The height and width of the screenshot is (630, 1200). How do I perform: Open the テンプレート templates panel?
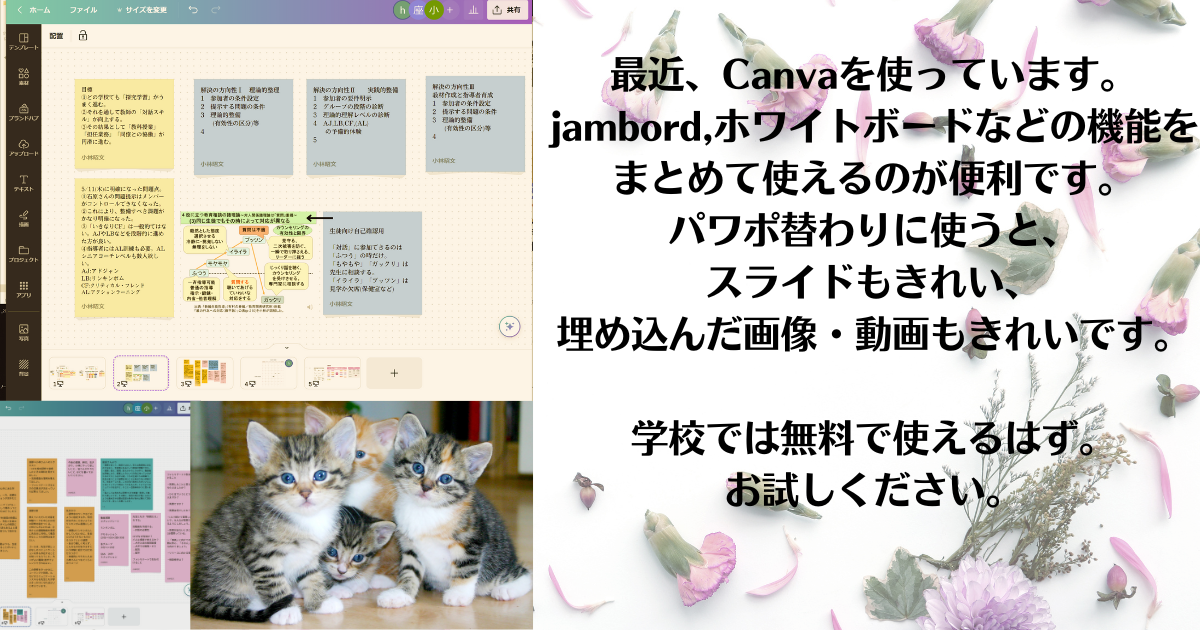[x=23, y=41]
